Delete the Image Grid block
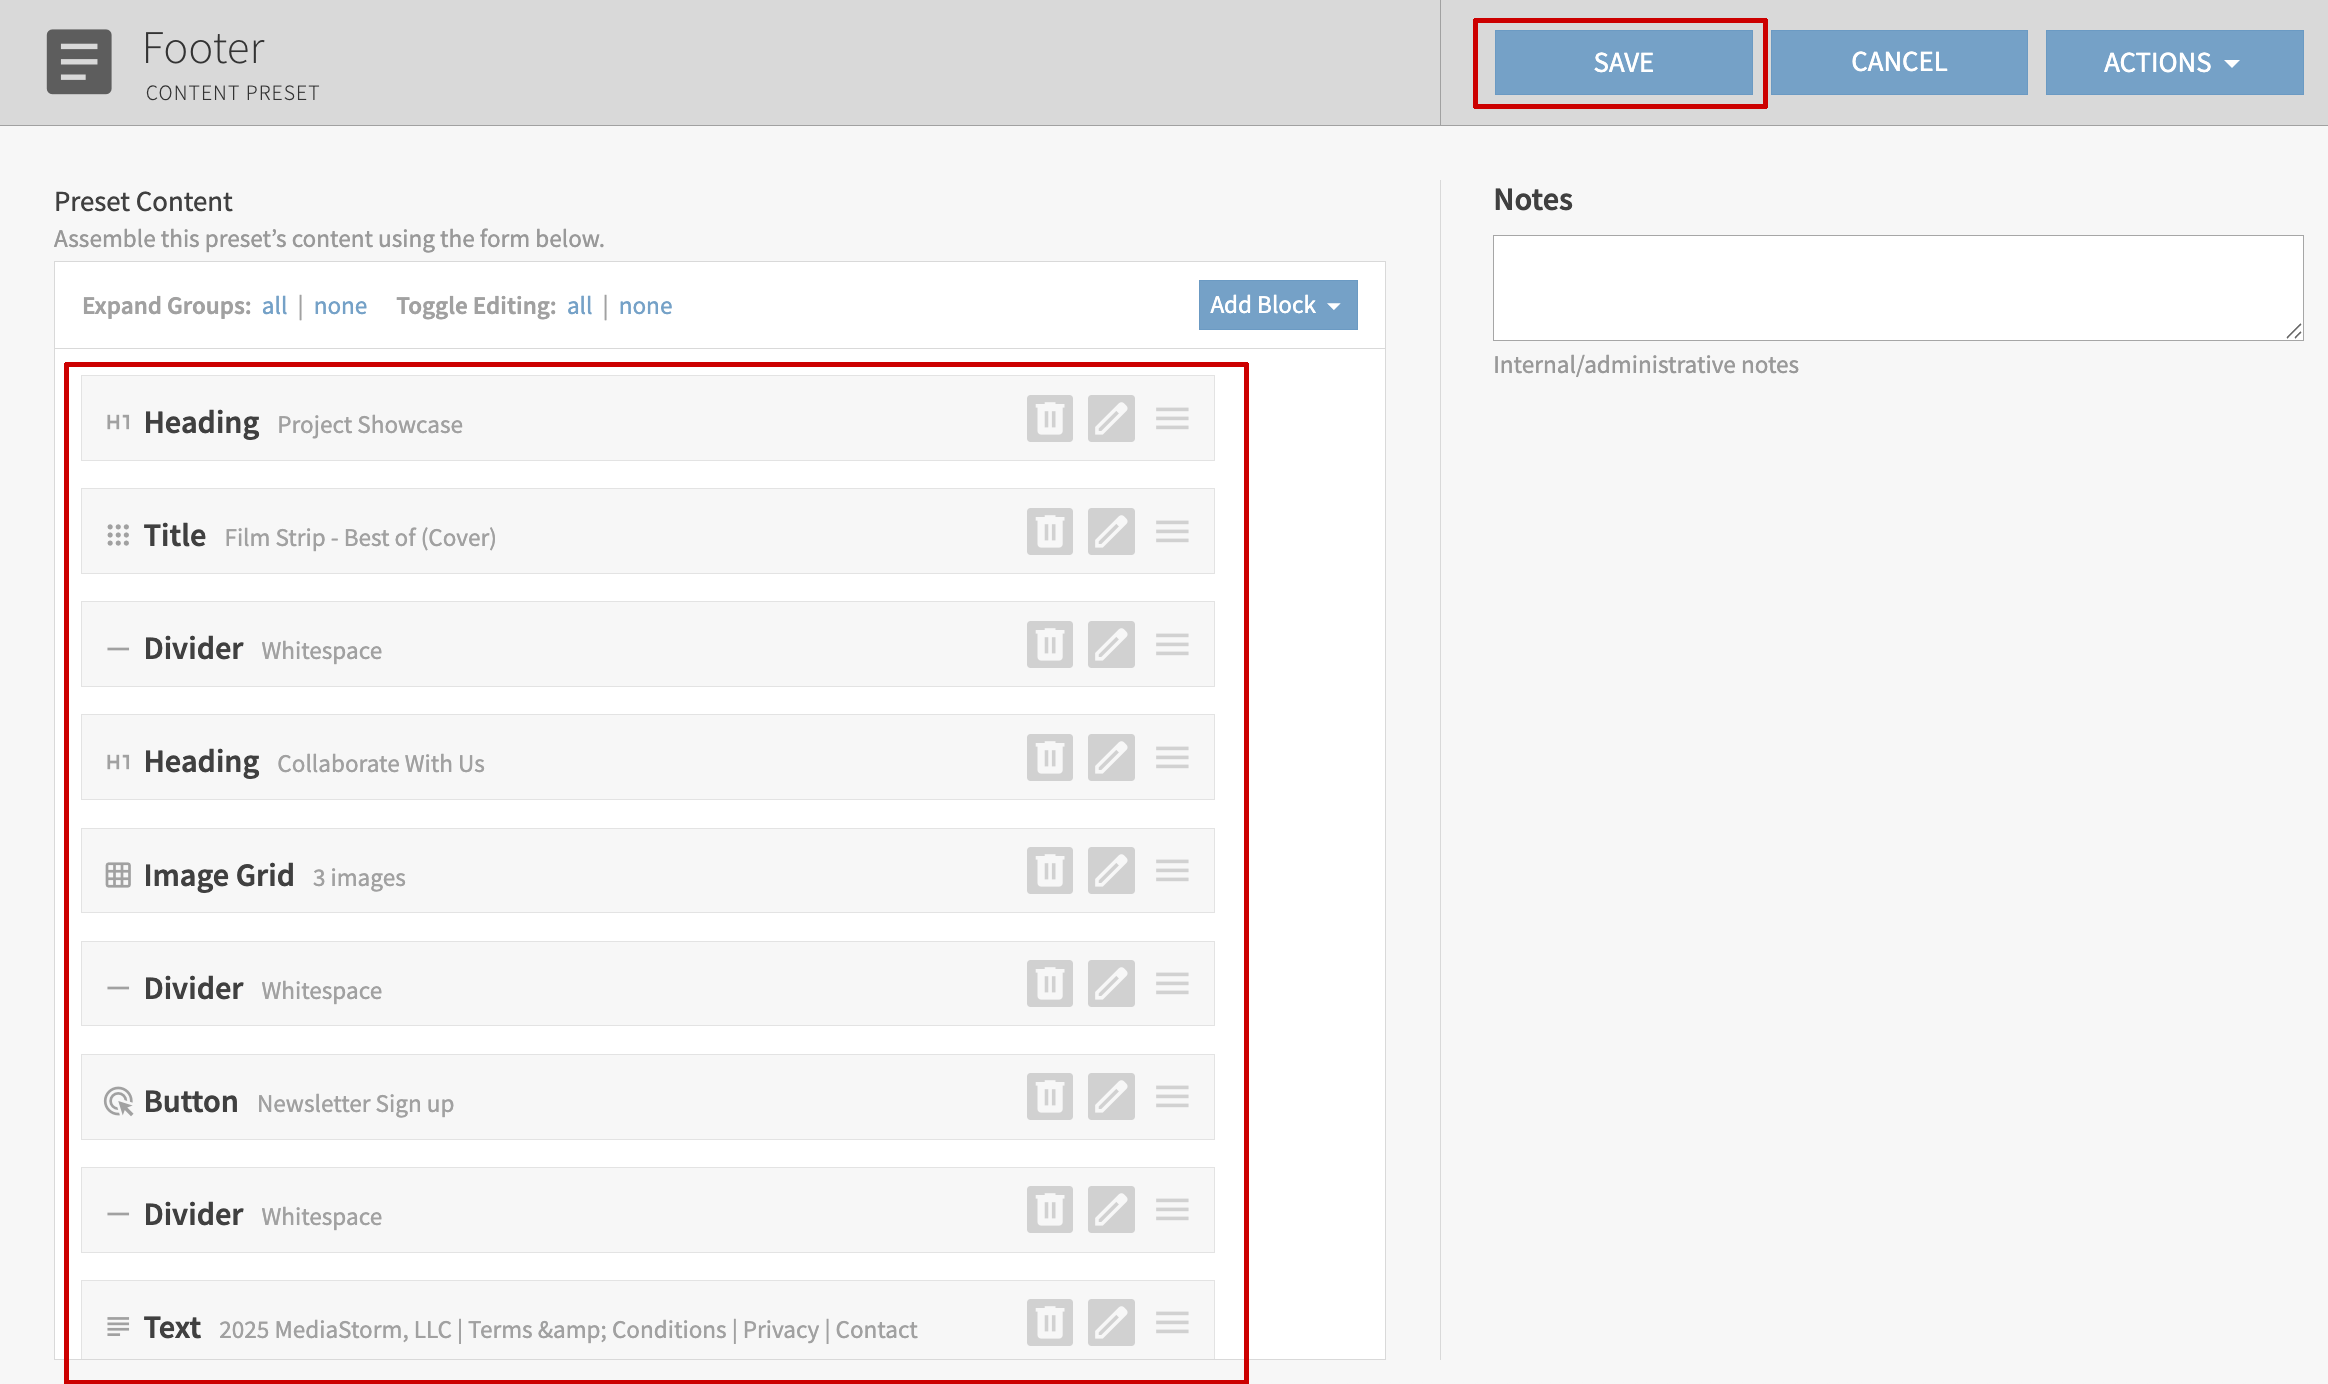The image size is (2328, 1384). [x=1049, y=870]
